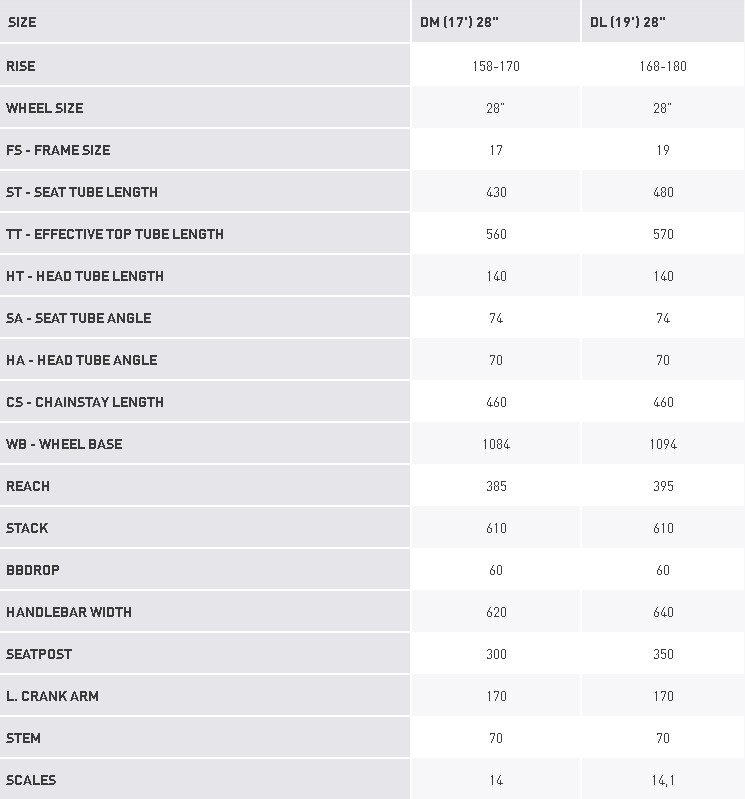
Task: Select the HA - HEAD TUBE ANGLE label
Action: coord(82,360)
